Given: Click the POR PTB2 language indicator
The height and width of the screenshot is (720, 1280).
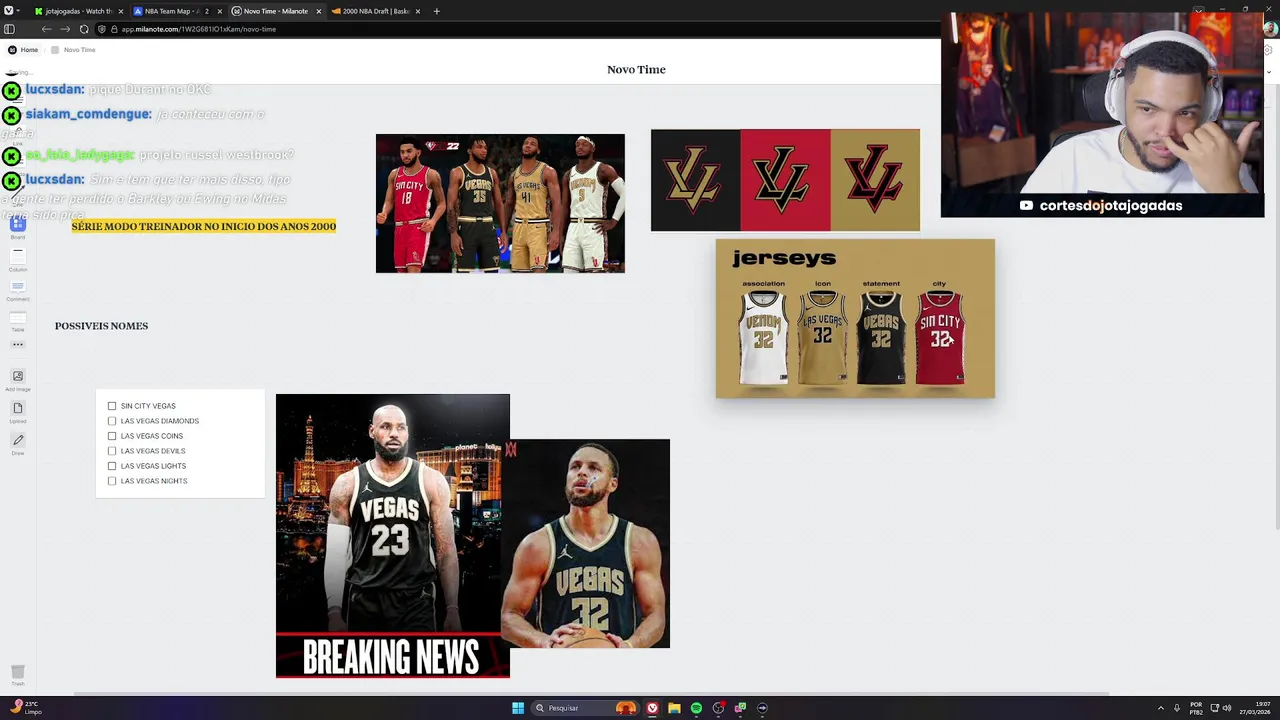Looking at the screenshot, I should point(1196,708).
